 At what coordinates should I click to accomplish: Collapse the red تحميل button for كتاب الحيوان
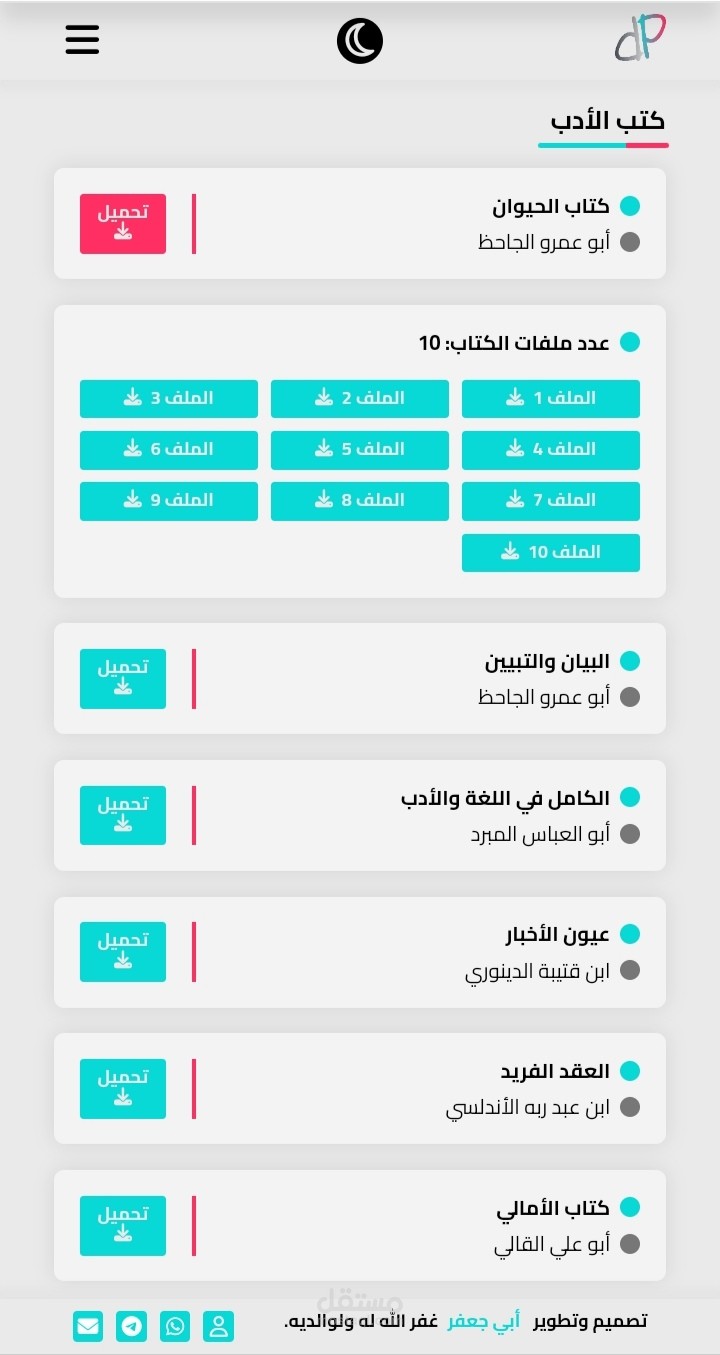(123, 224)
